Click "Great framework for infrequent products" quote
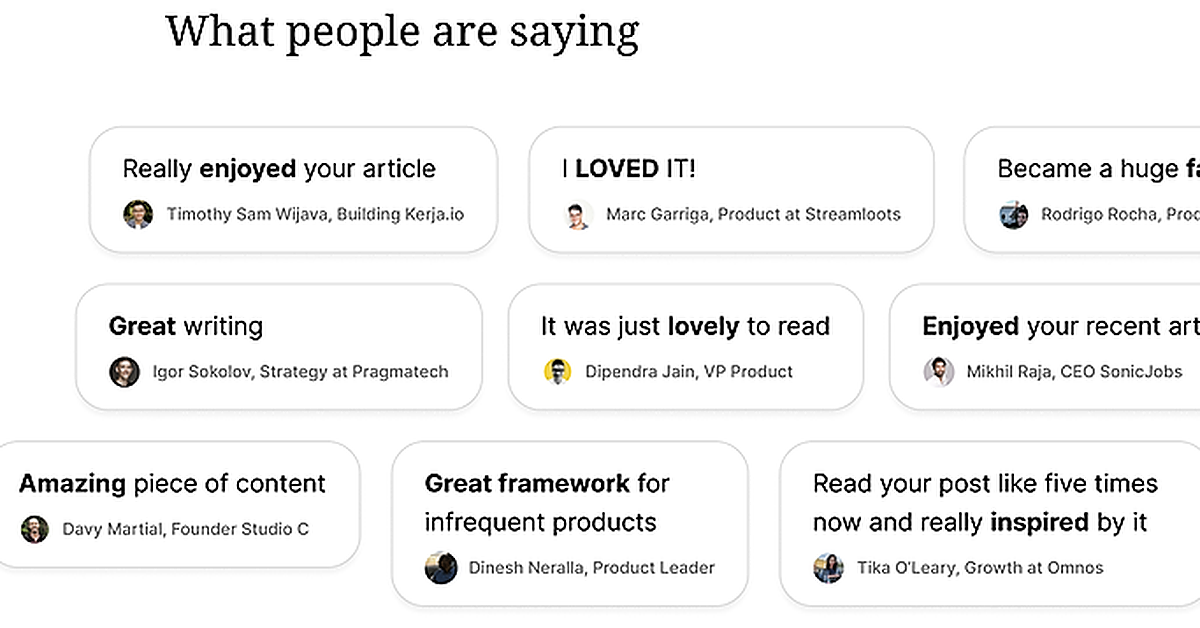Viewport: 1200px width, 628px height. 546,502
